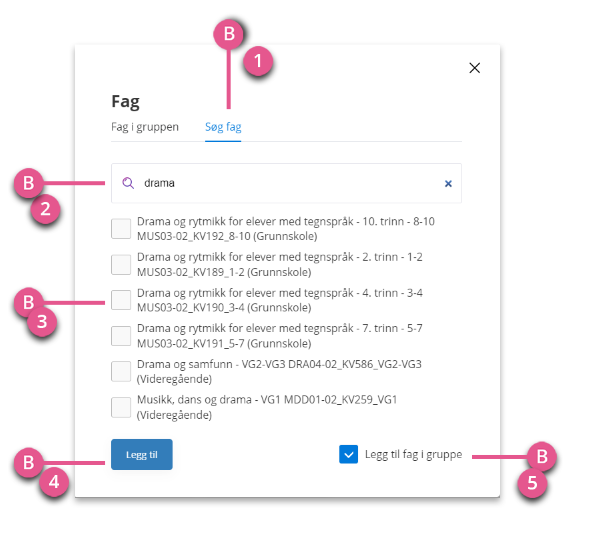Switch to the Fag i gruppen tab

[x=145, y=127]
